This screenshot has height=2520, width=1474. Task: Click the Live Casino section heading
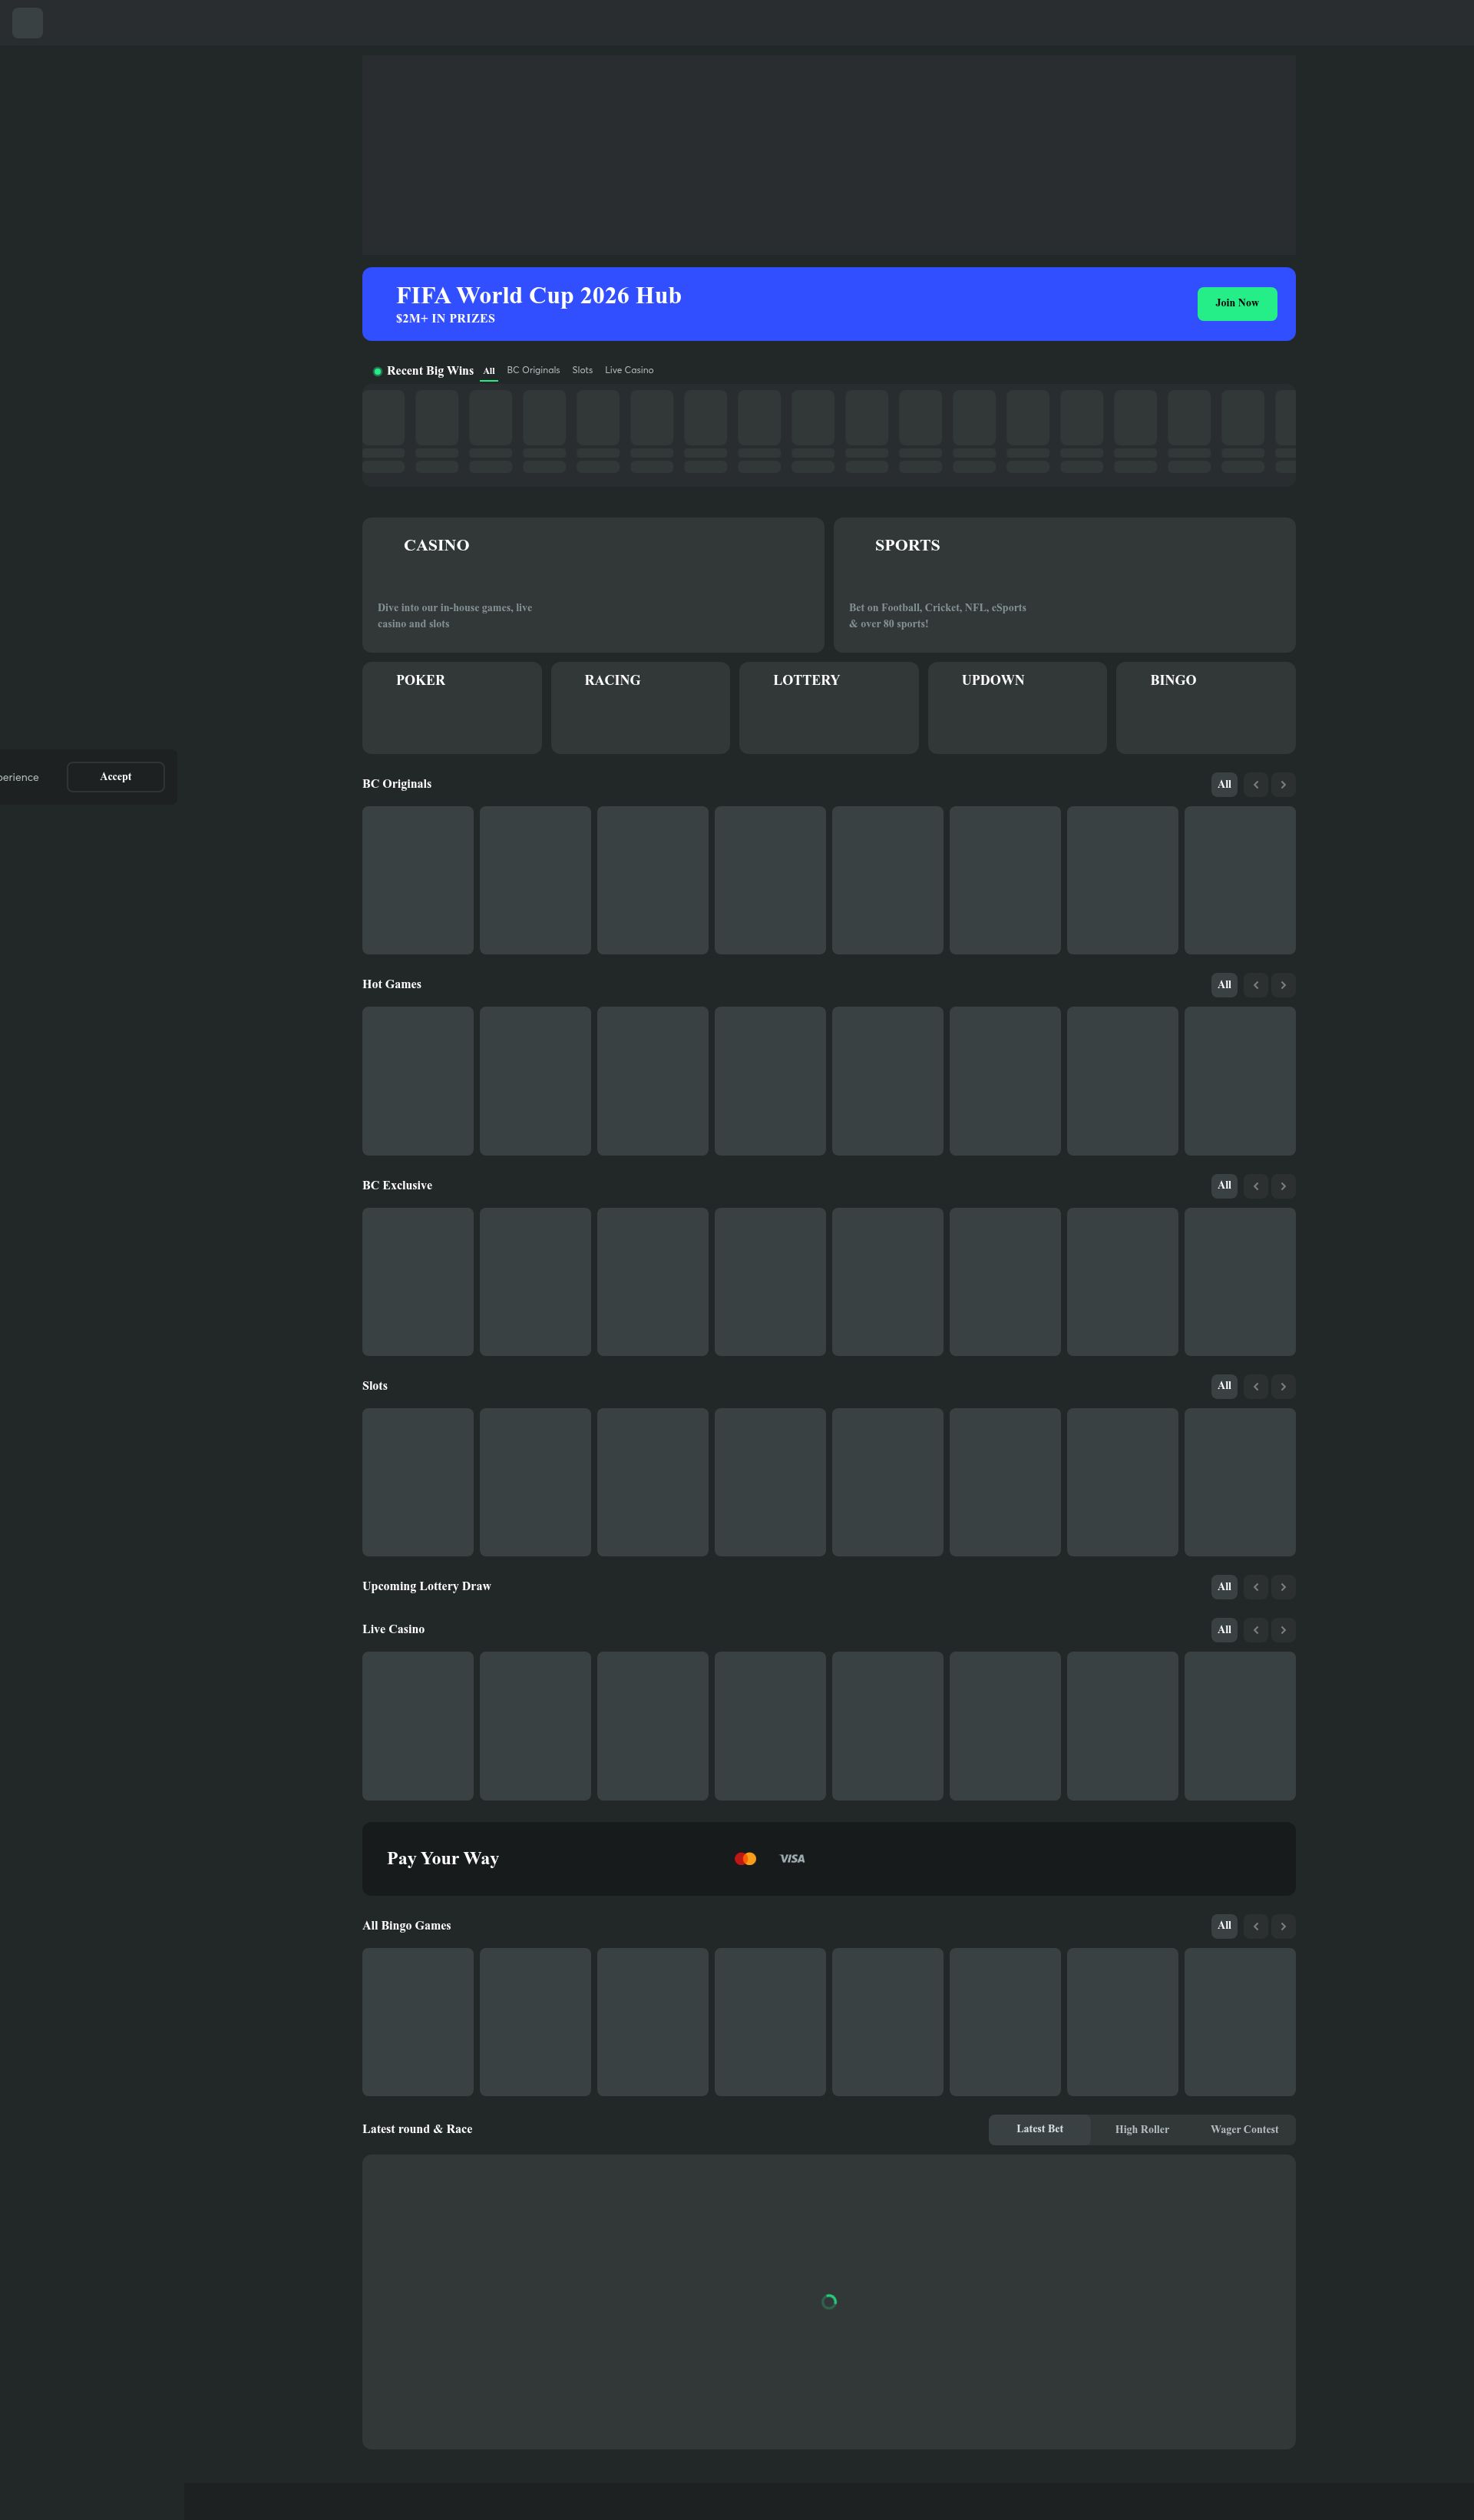[x=393, y=1630]
